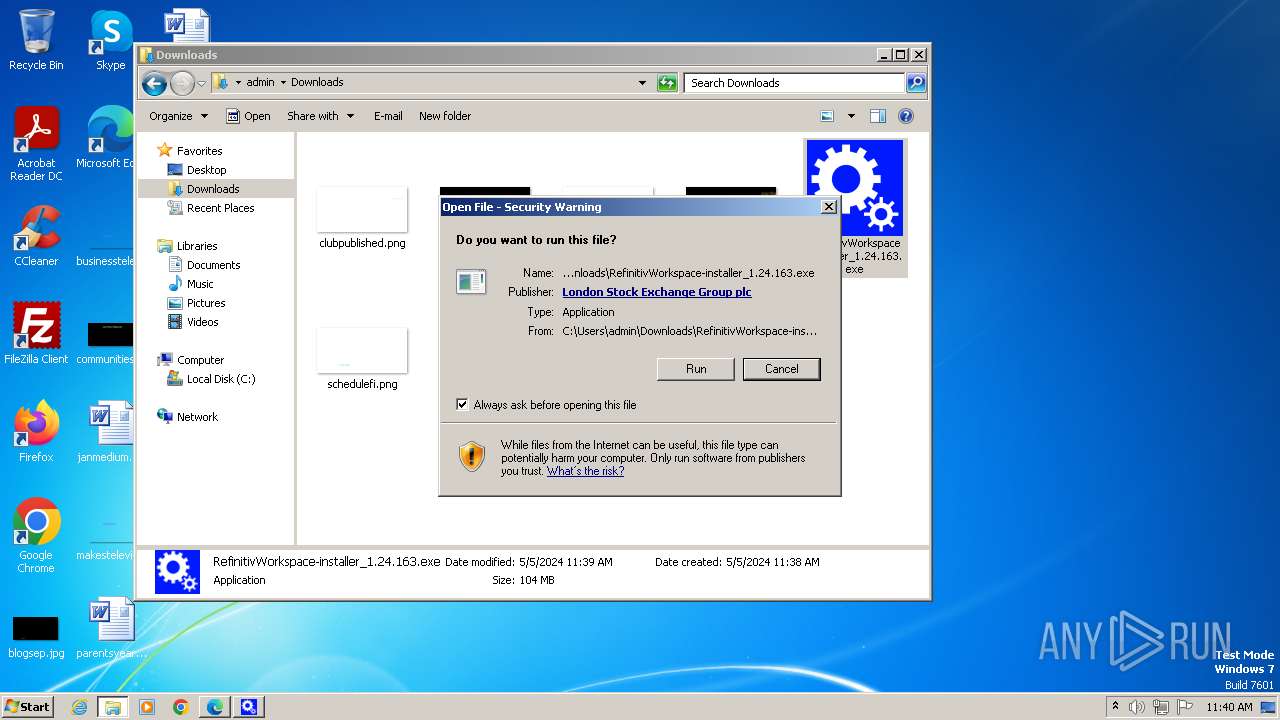Go forward in Downloads explorer window
The image size is (1280, 720).
(182, 83)
